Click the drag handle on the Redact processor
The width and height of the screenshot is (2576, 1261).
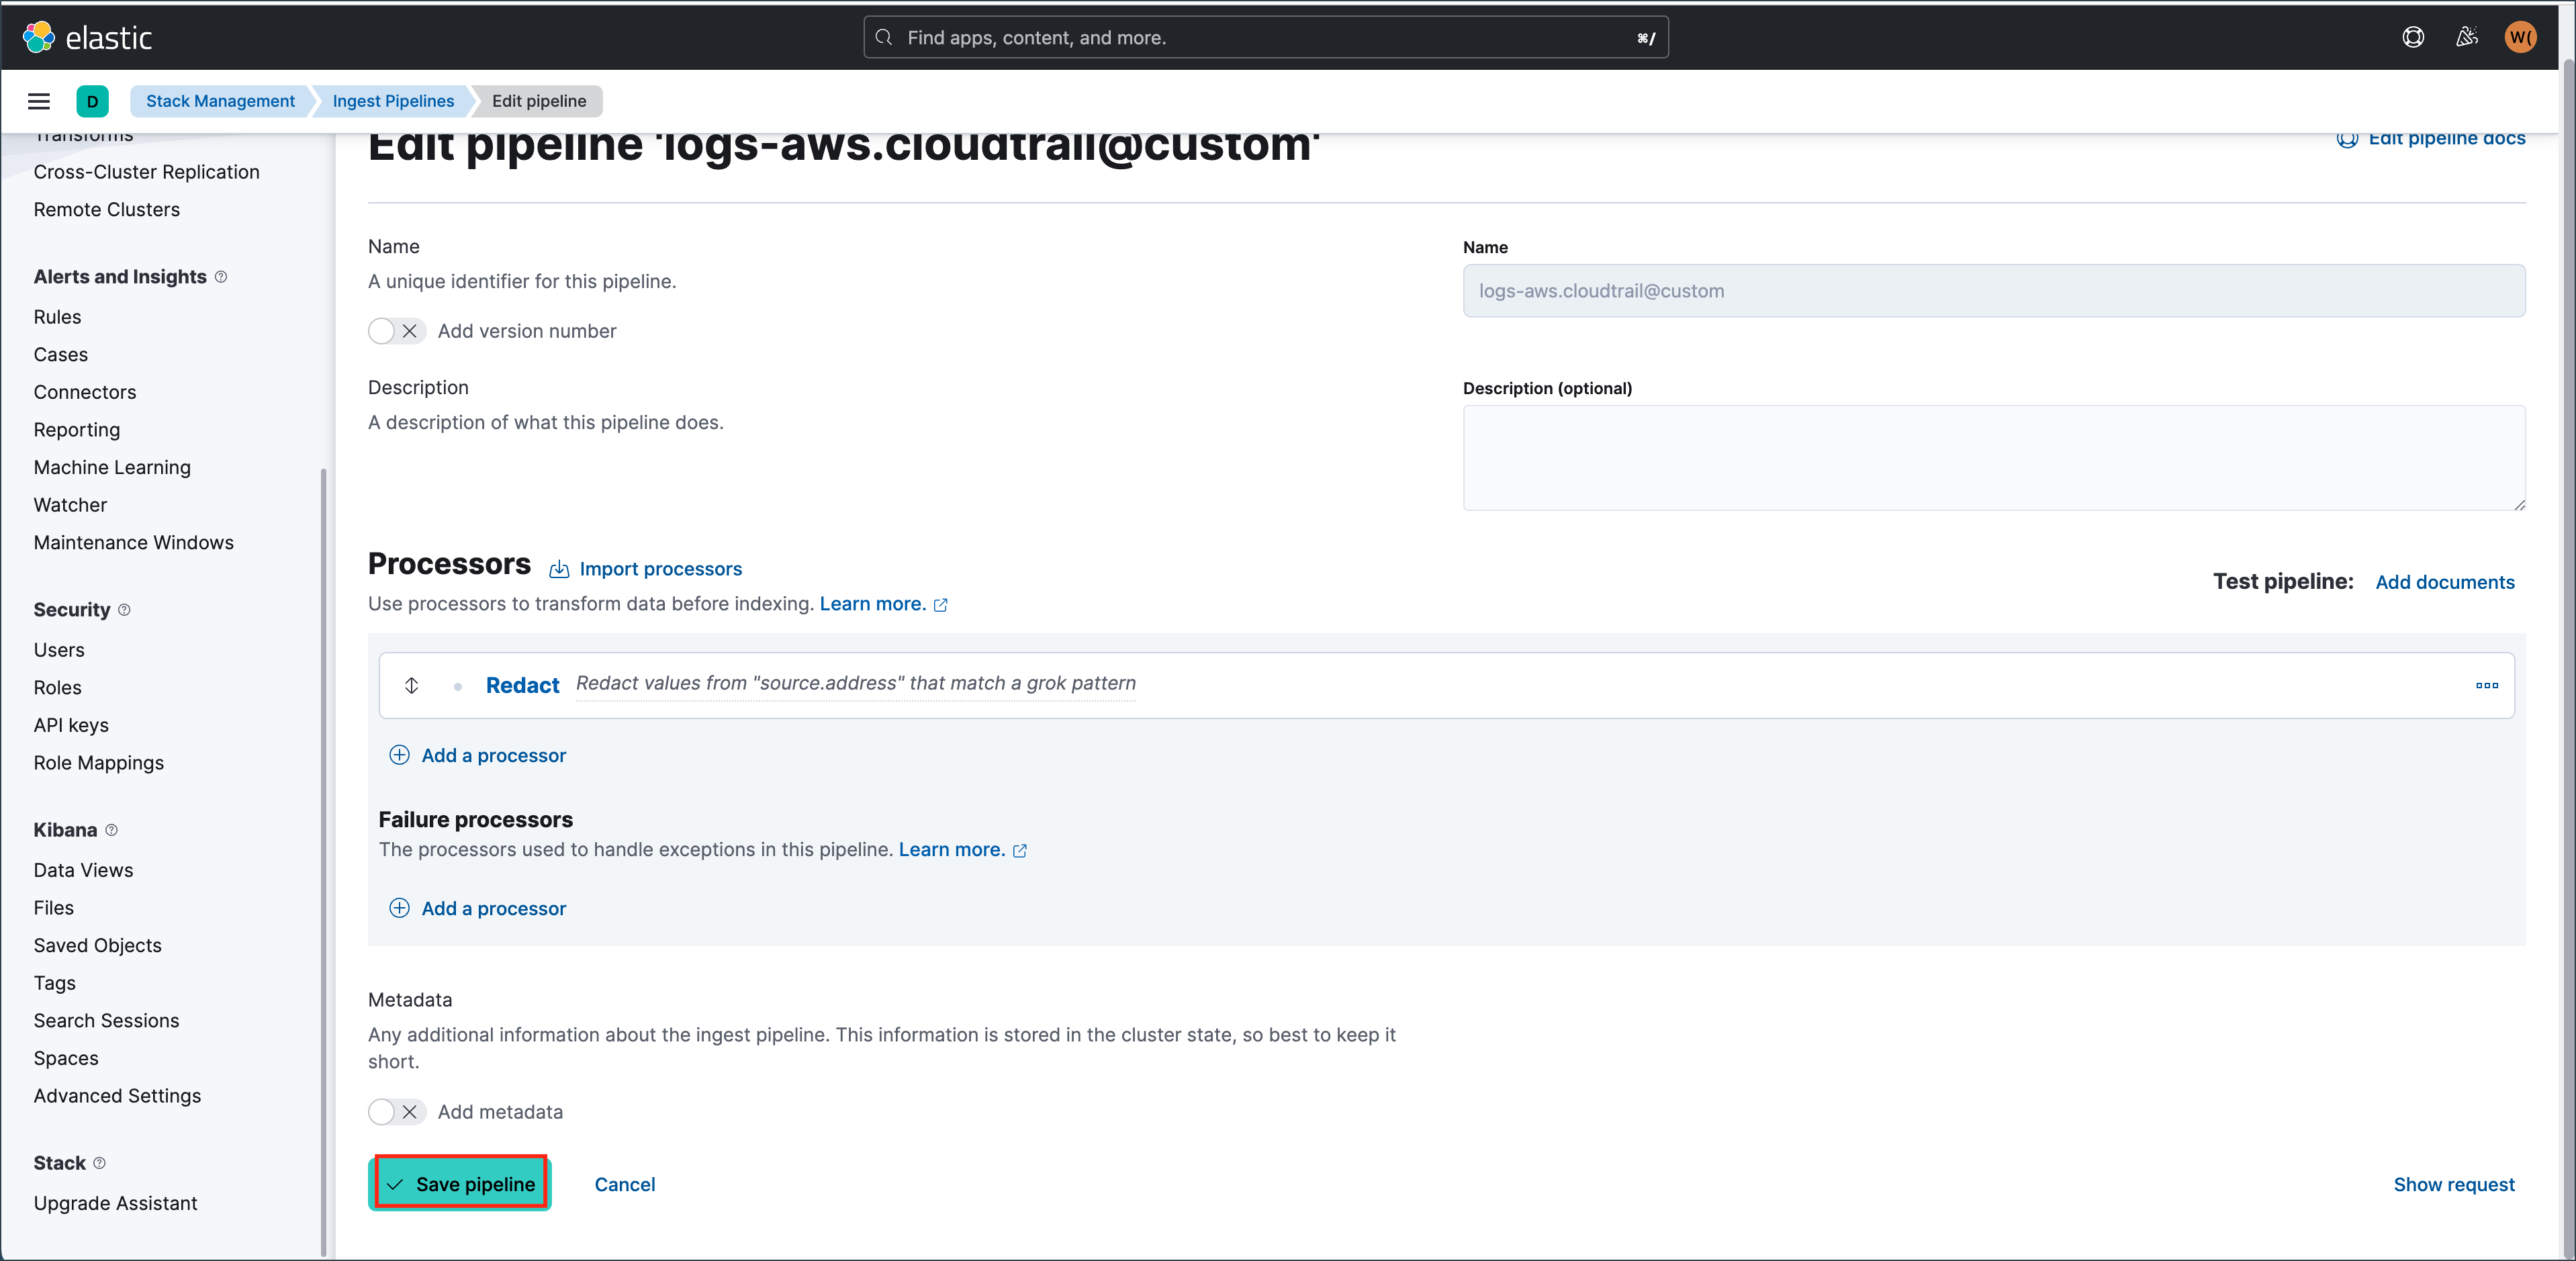pyautogui.click(x=411, y=686)
